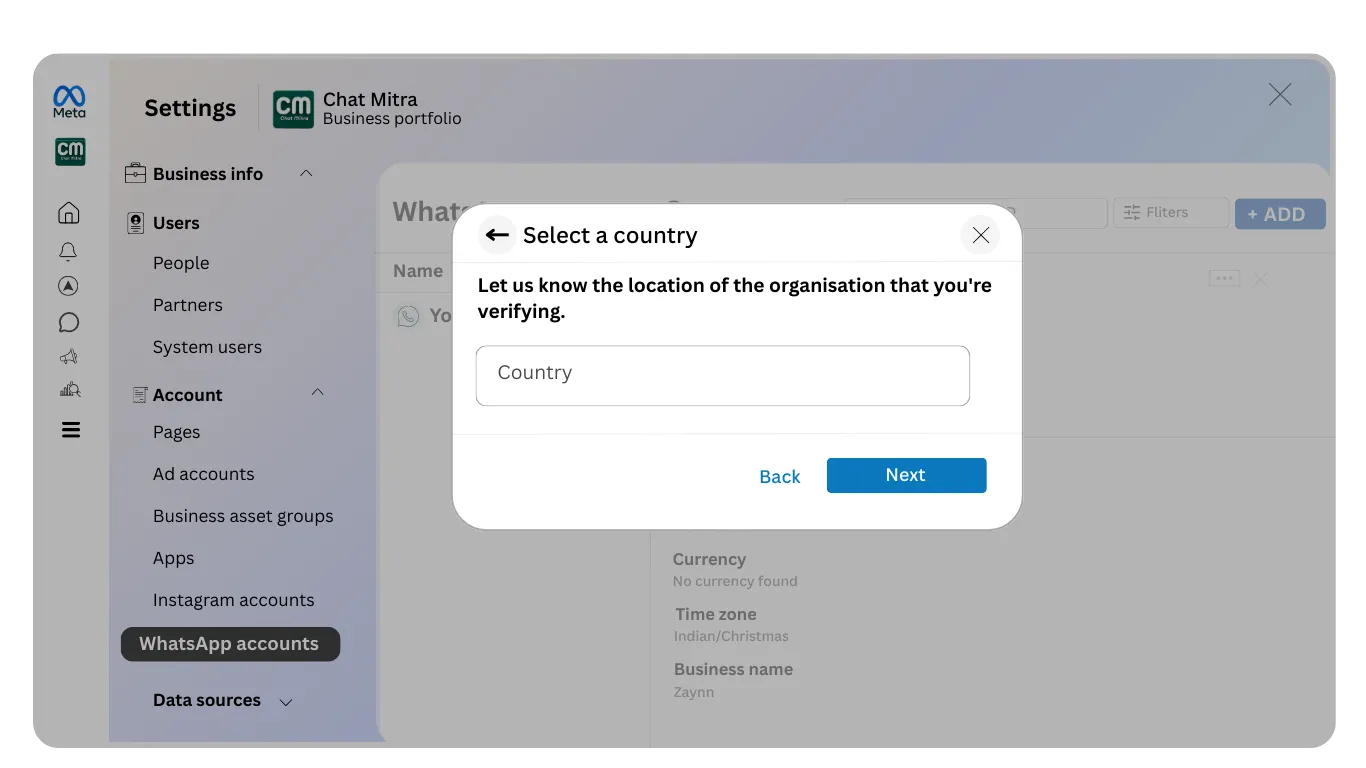Open notifications via the bell icon
This screenshot has width=1366, height=768.
point(68,251)
